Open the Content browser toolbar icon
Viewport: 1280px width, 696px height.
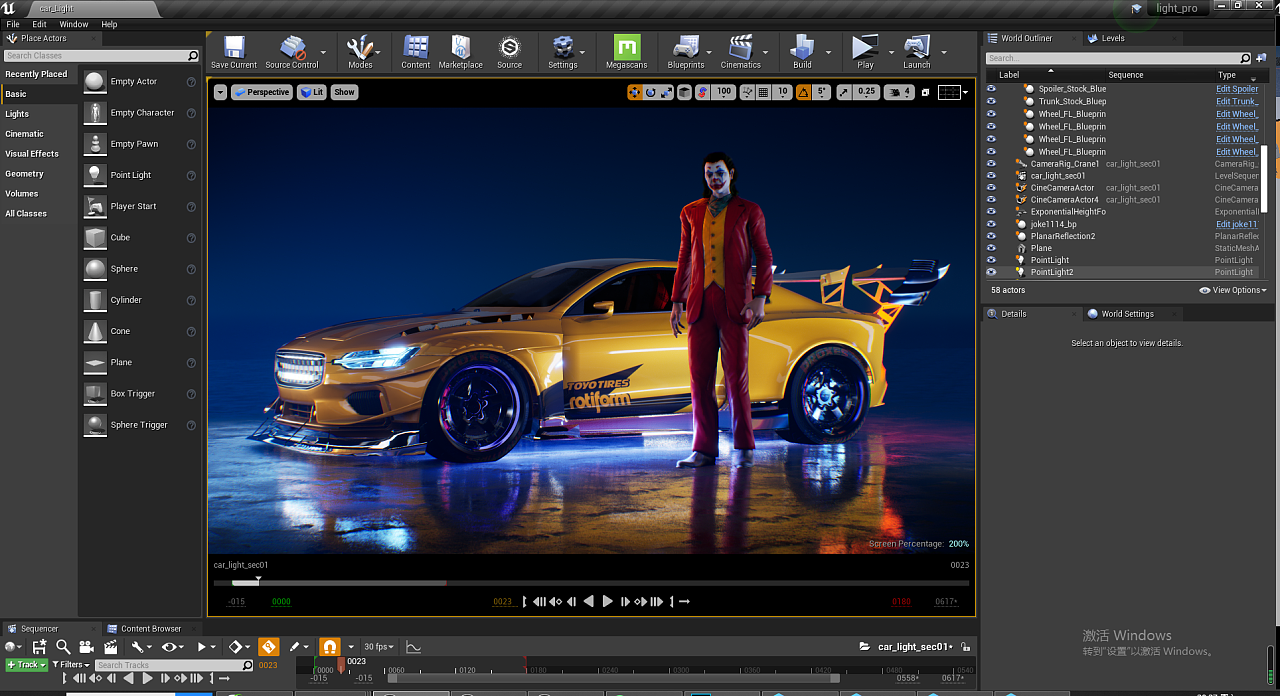[x=416, y=52]
